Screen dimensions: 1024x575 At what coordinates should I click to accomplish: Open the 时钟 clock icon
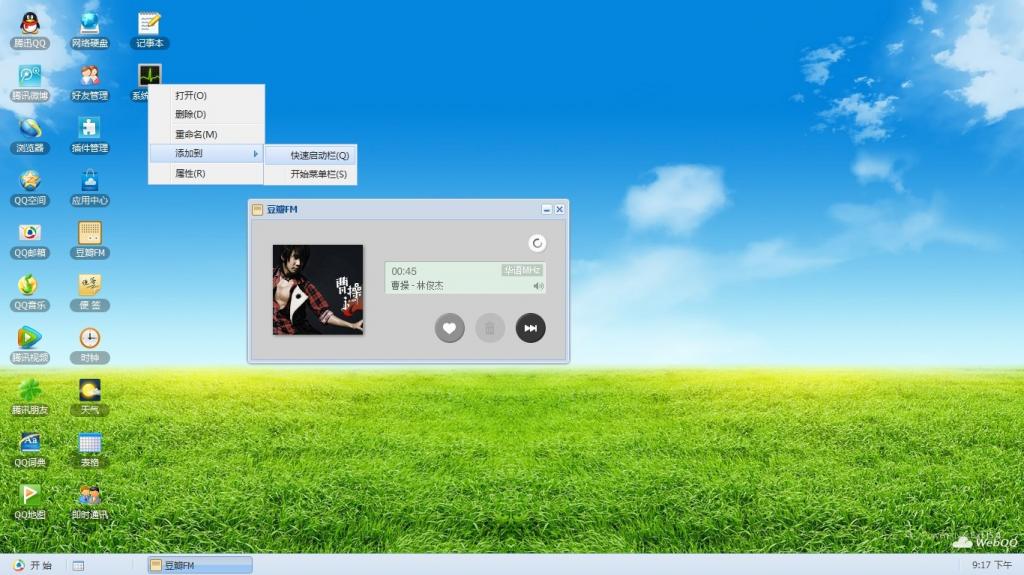coord(89,344)
